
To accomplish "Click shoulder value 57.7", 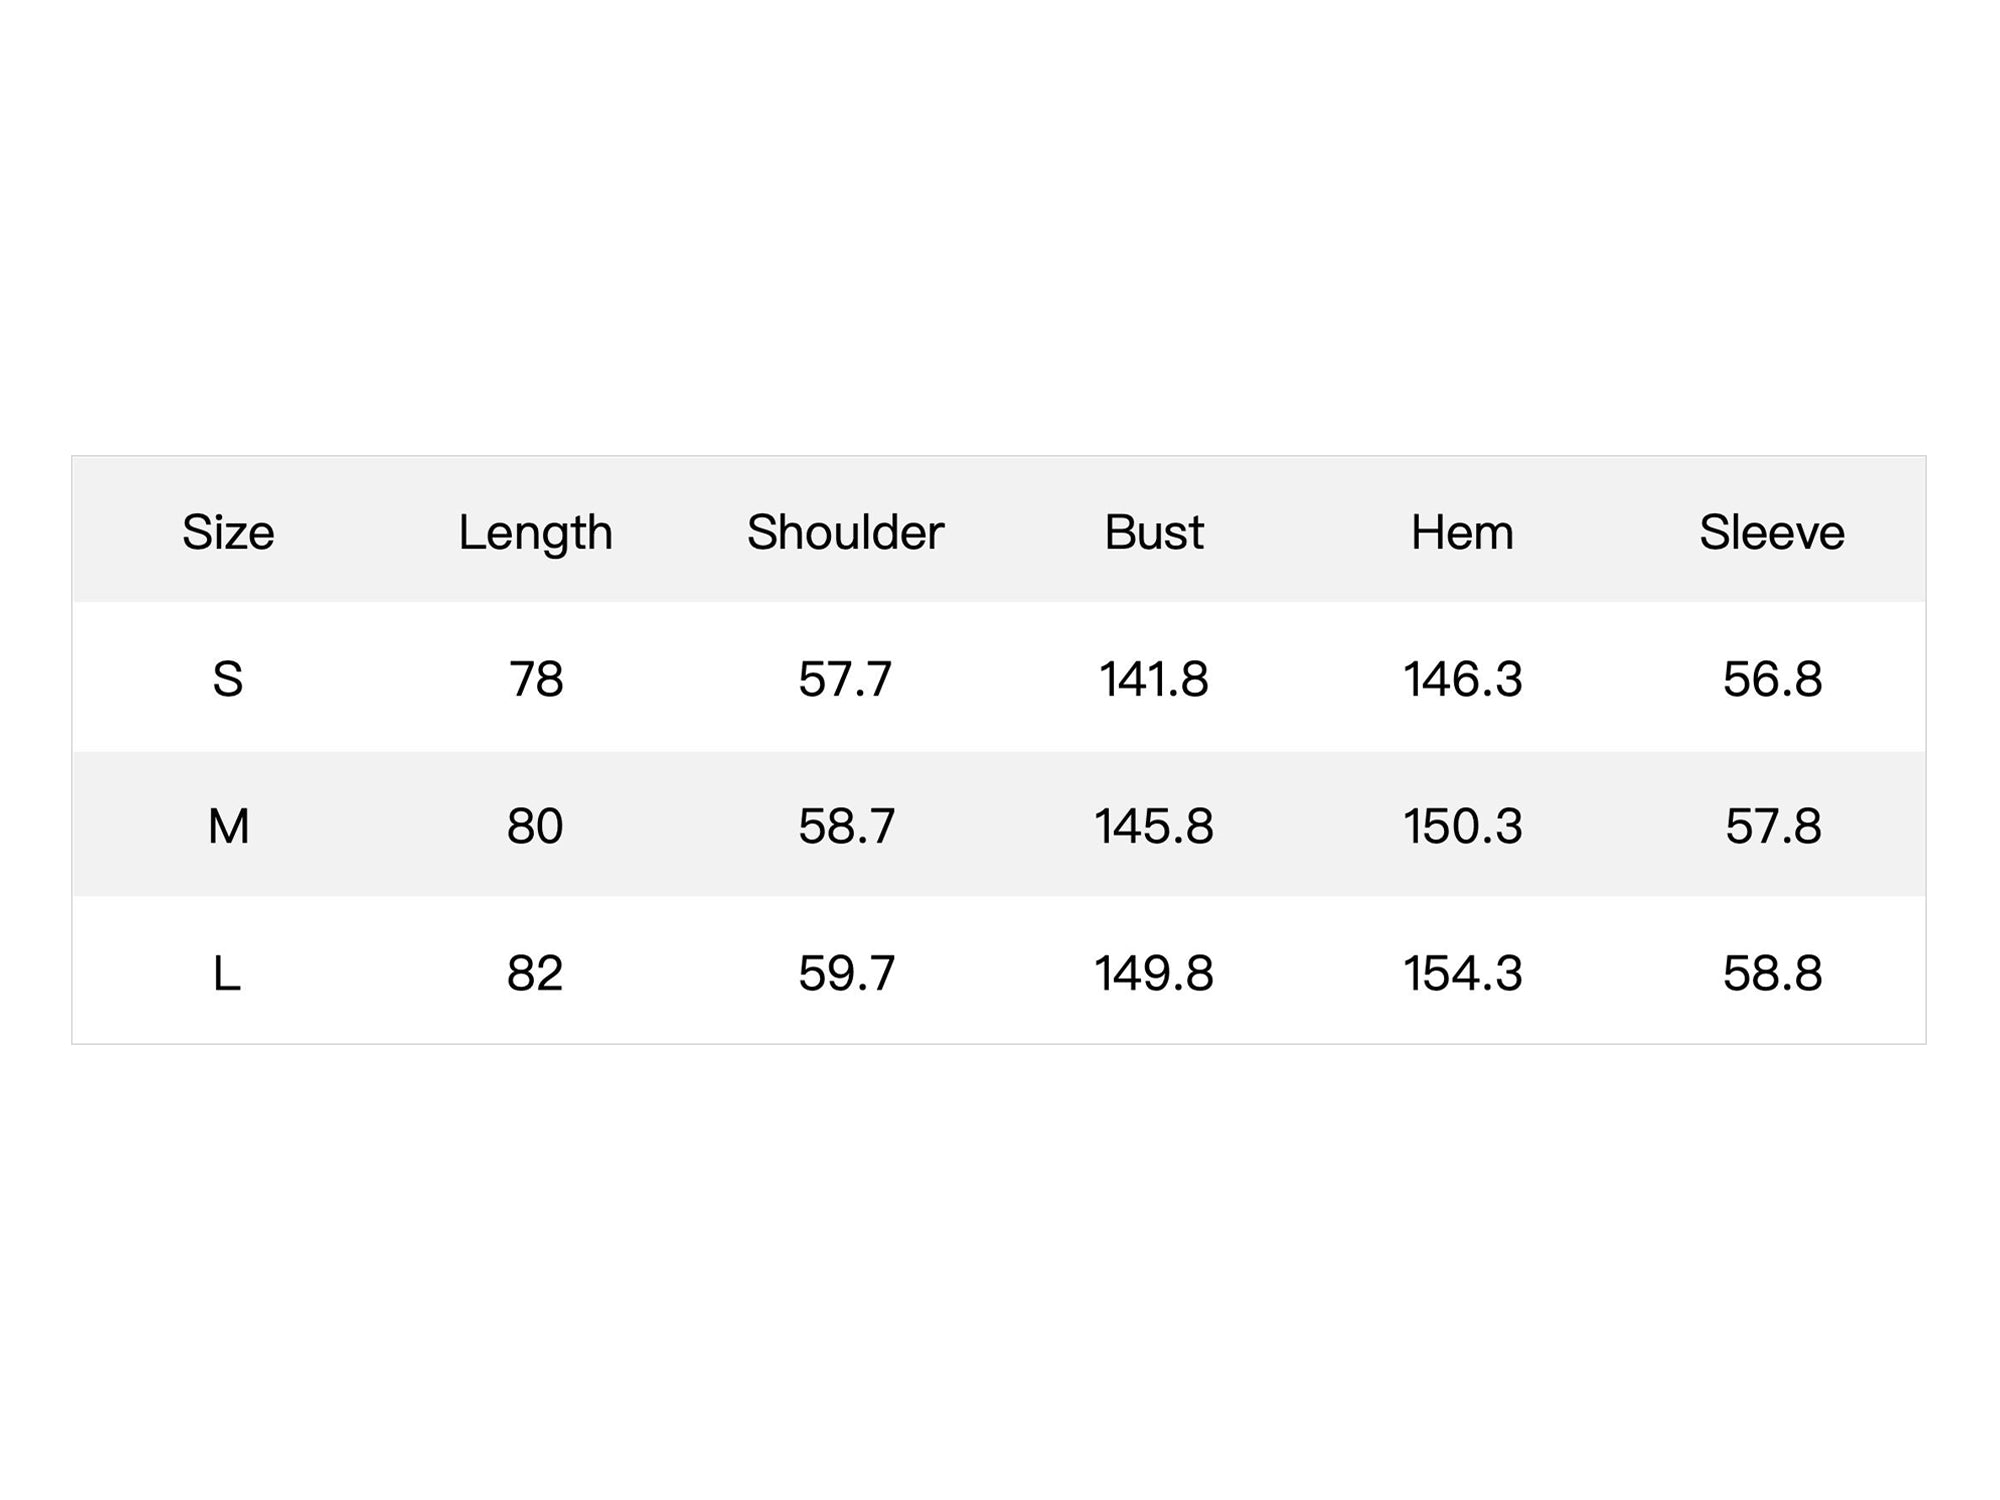I will click(x=845, y=679).
